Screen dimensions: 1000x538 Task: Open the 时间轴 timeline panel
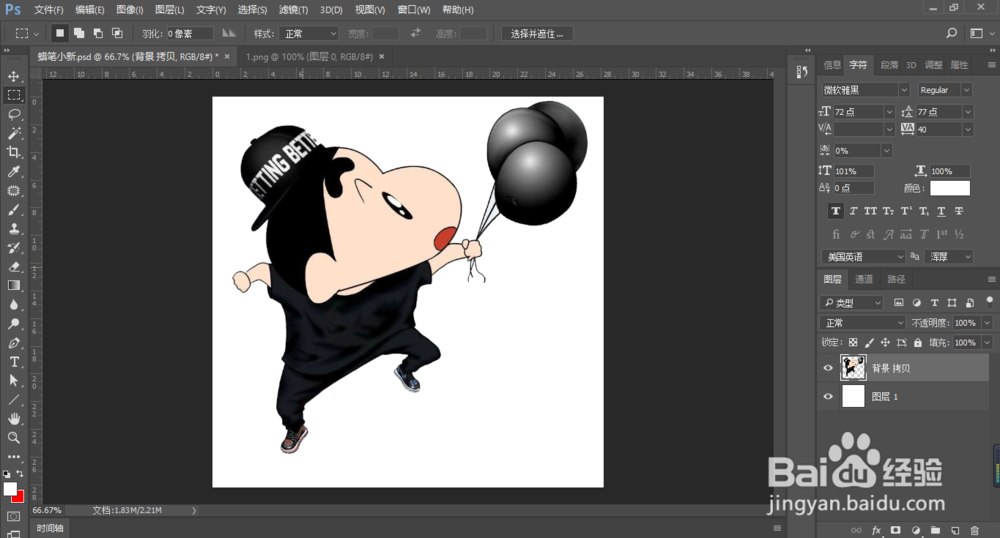pyautogui.click(x=50, y=528)
